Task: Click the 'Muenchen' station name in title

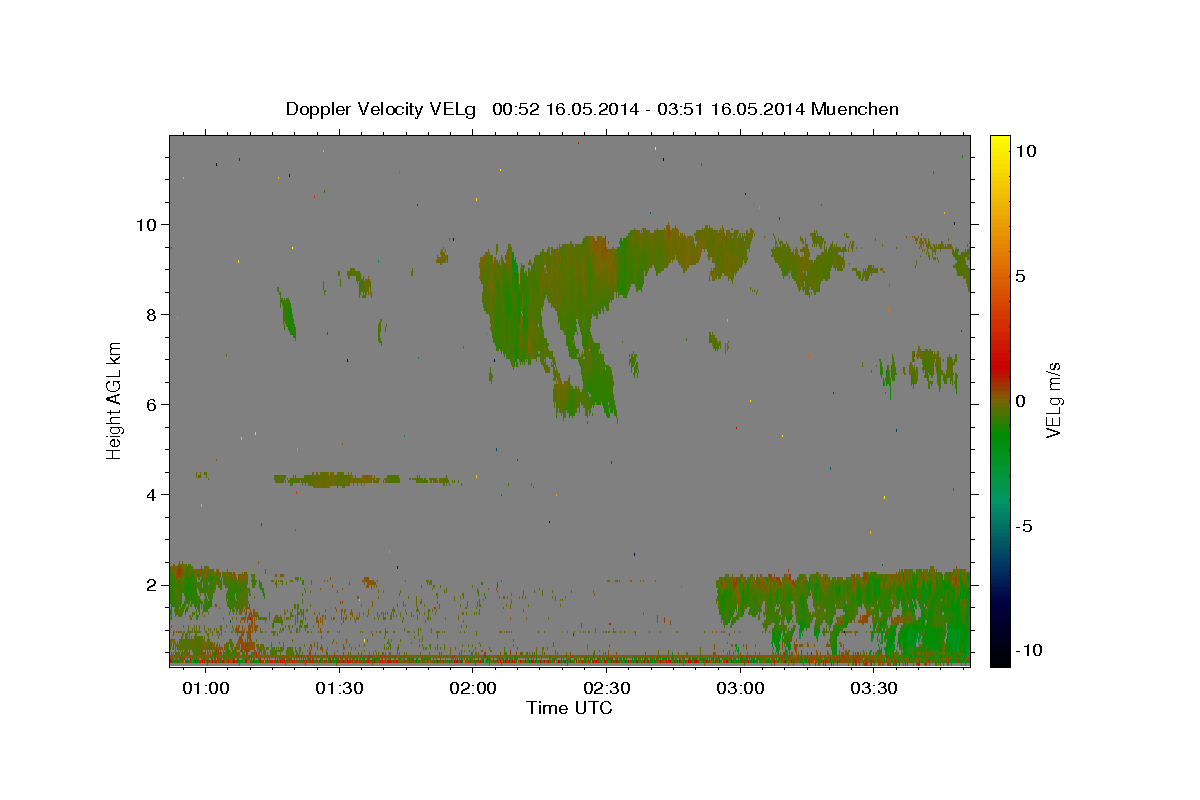Action: click(x=855, y=109)
